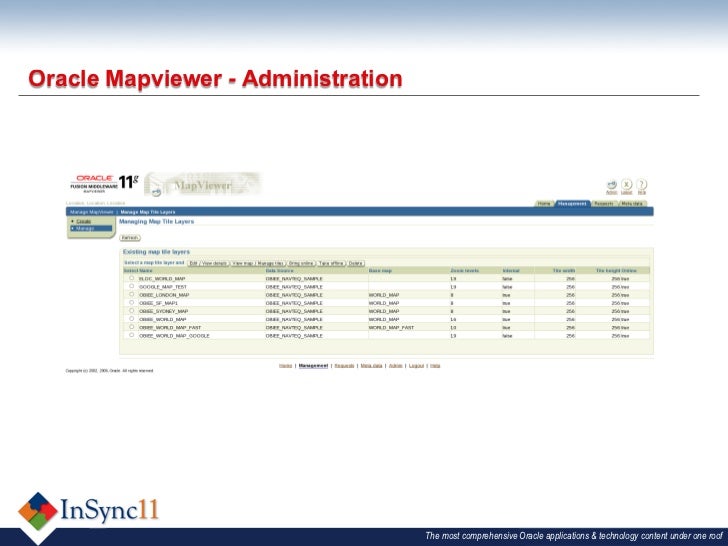Click the footer Logout link
This screenshot has width=728, height=546.
pyautogui.click(x=416, y=366)
